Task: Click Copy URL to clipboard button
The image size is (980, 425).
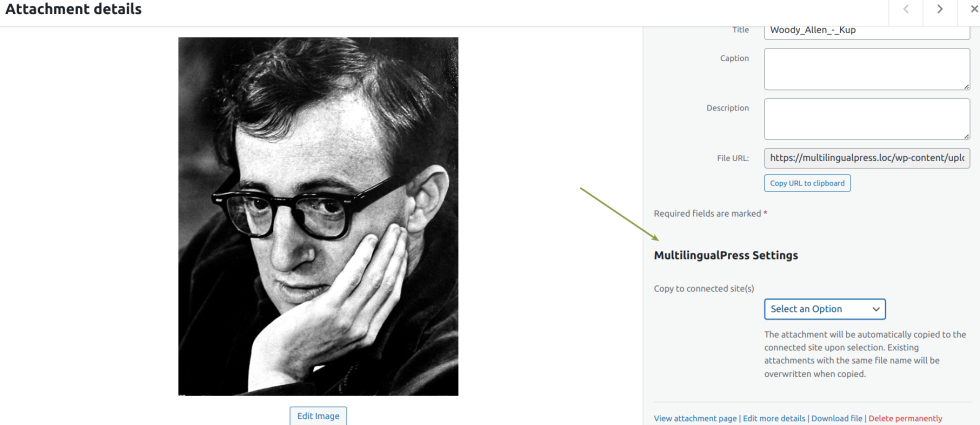Action: [807, 183]
